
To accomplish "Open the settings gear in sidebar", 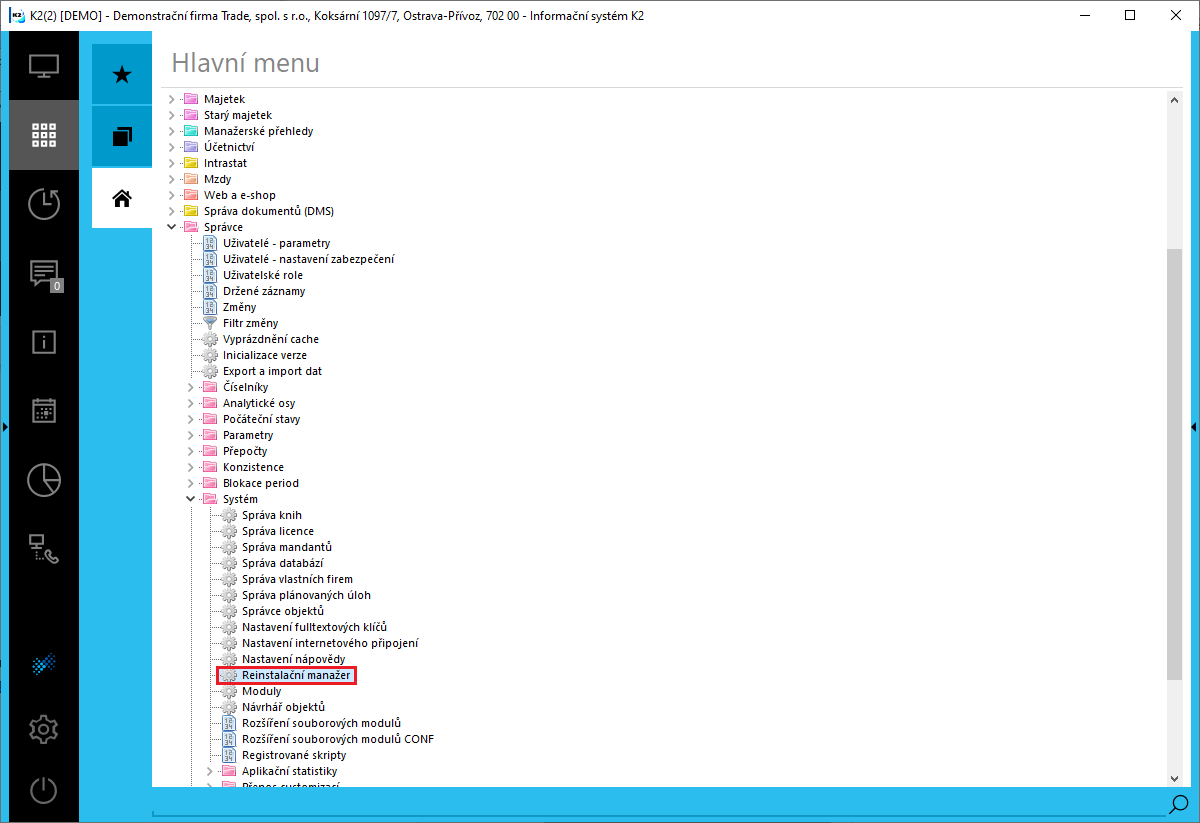I will point(43,729).
